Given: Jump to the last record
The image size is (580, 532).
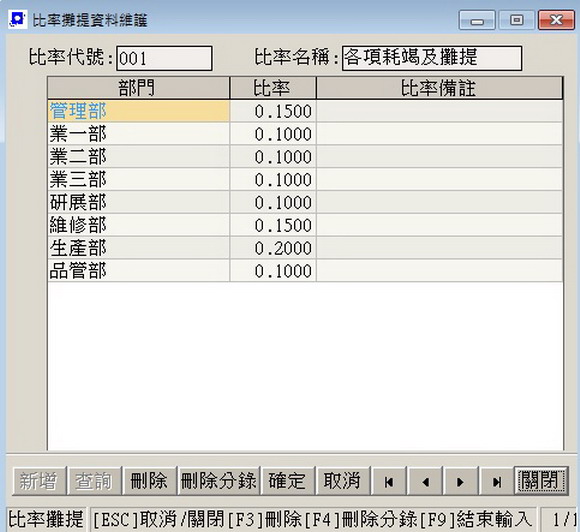Looking at the screenshot, I should 497,481.
